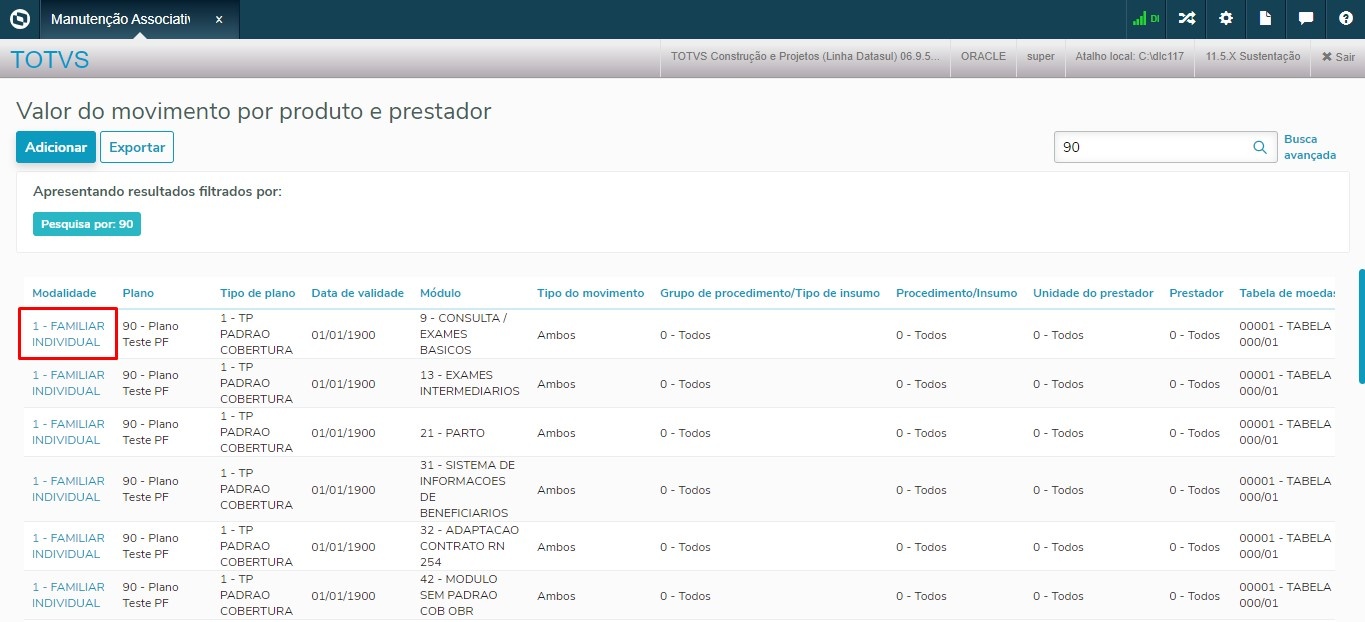This screenshot has height=622, width=1365.
Task: Click ORACLE database label in header
Action: (x=983, y=57)
